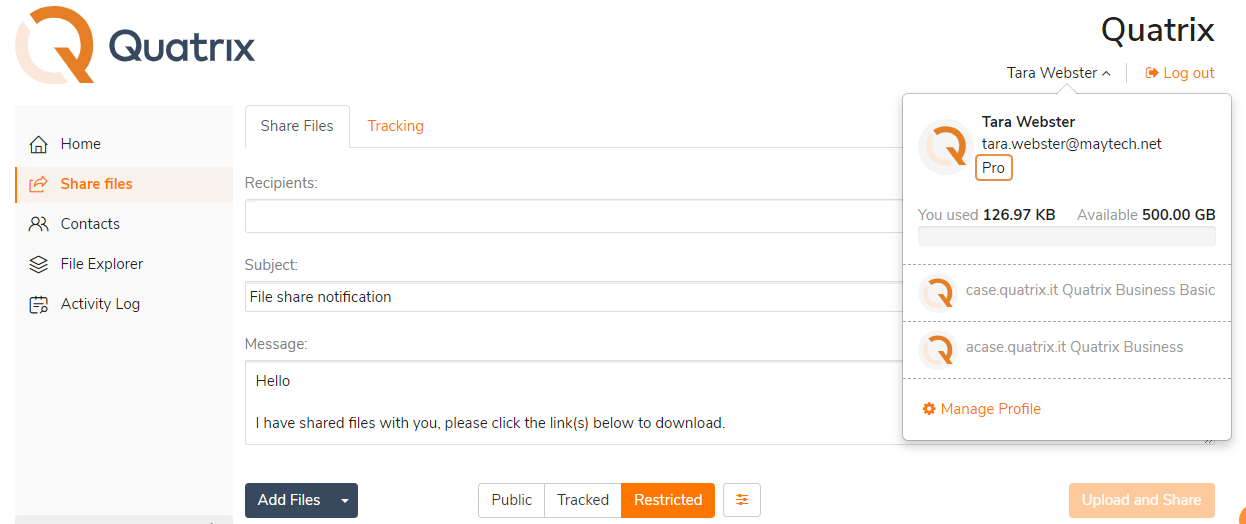The height and width of the screenshot is (524, 1246).
Task: Click the Home house icon in sidebar
Action: 39,144
